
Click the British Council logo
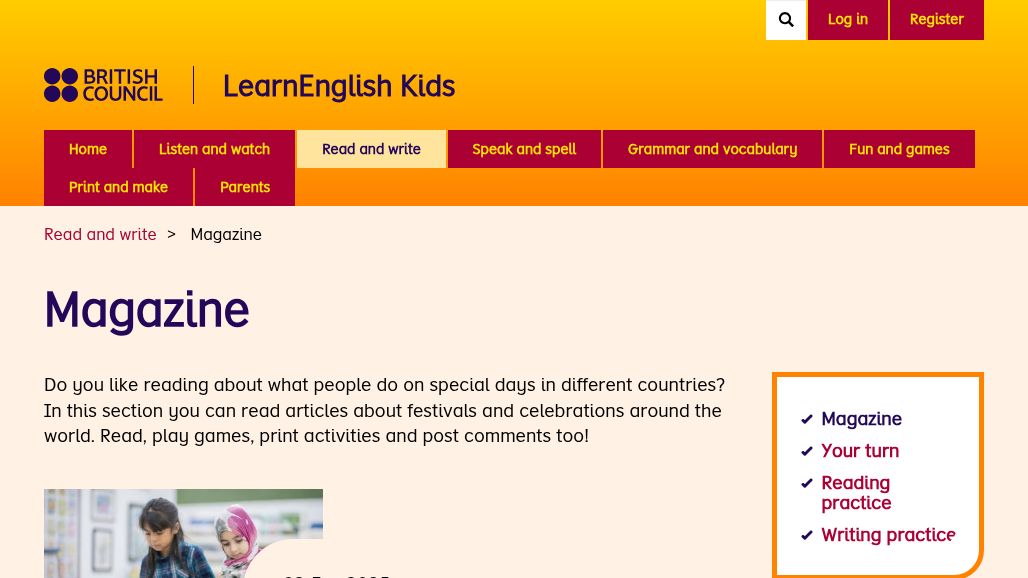click(103, 85)
